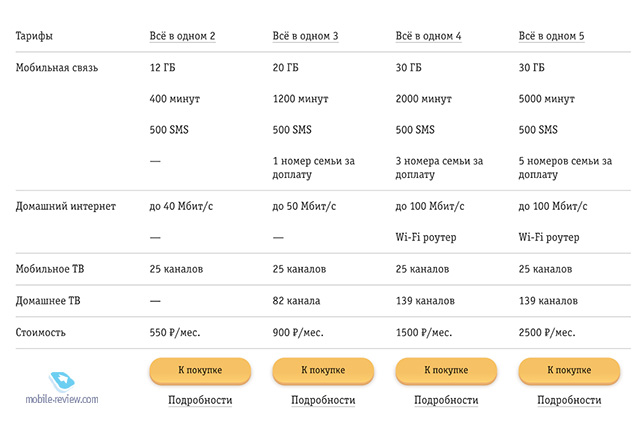This screenshot has height=433, width=640.
Task: Open Подробности under Всё в одном 4
Action: click(x=446, y=400)
